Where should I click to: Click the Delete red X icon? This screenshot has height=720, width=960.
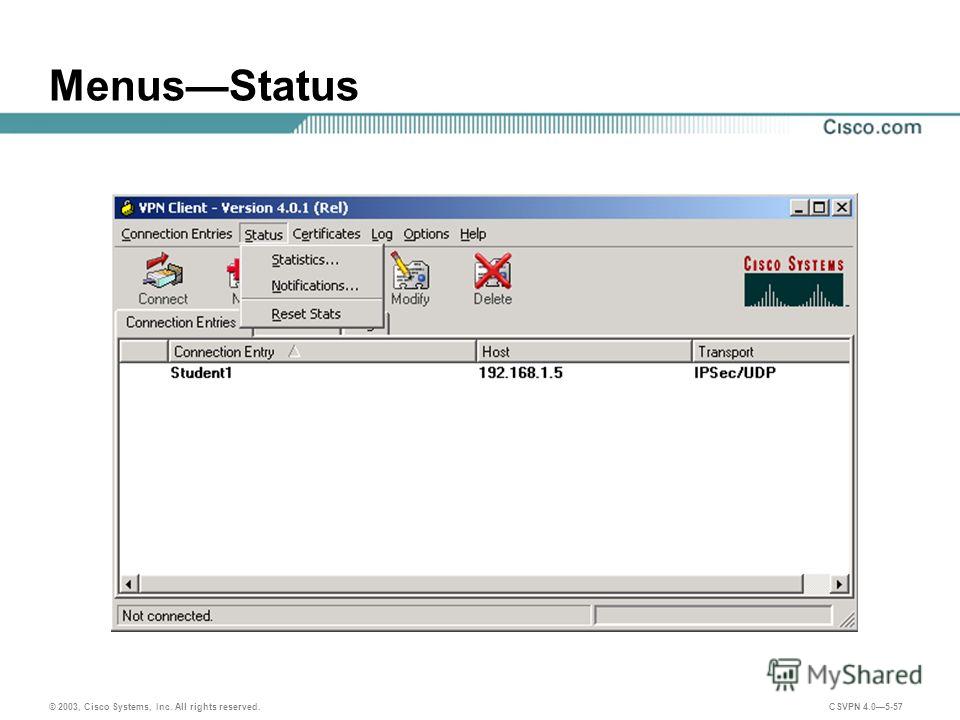coord(493,271)
